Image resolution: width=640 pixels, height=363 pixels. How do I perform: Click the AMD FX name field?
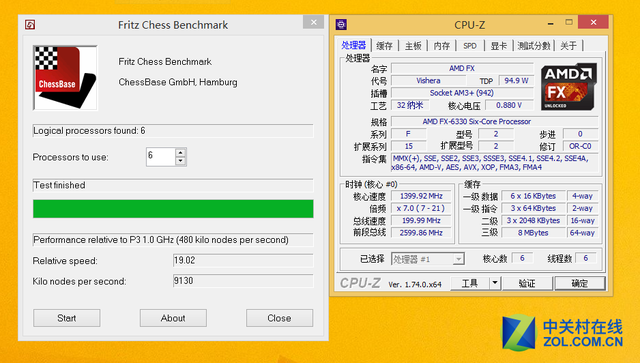(x=462, y=68)
